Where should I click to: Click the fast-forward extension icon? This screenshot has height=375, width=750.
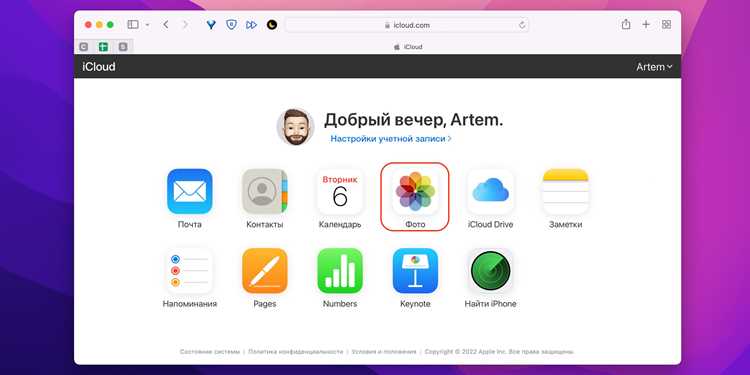coord(252,25)
